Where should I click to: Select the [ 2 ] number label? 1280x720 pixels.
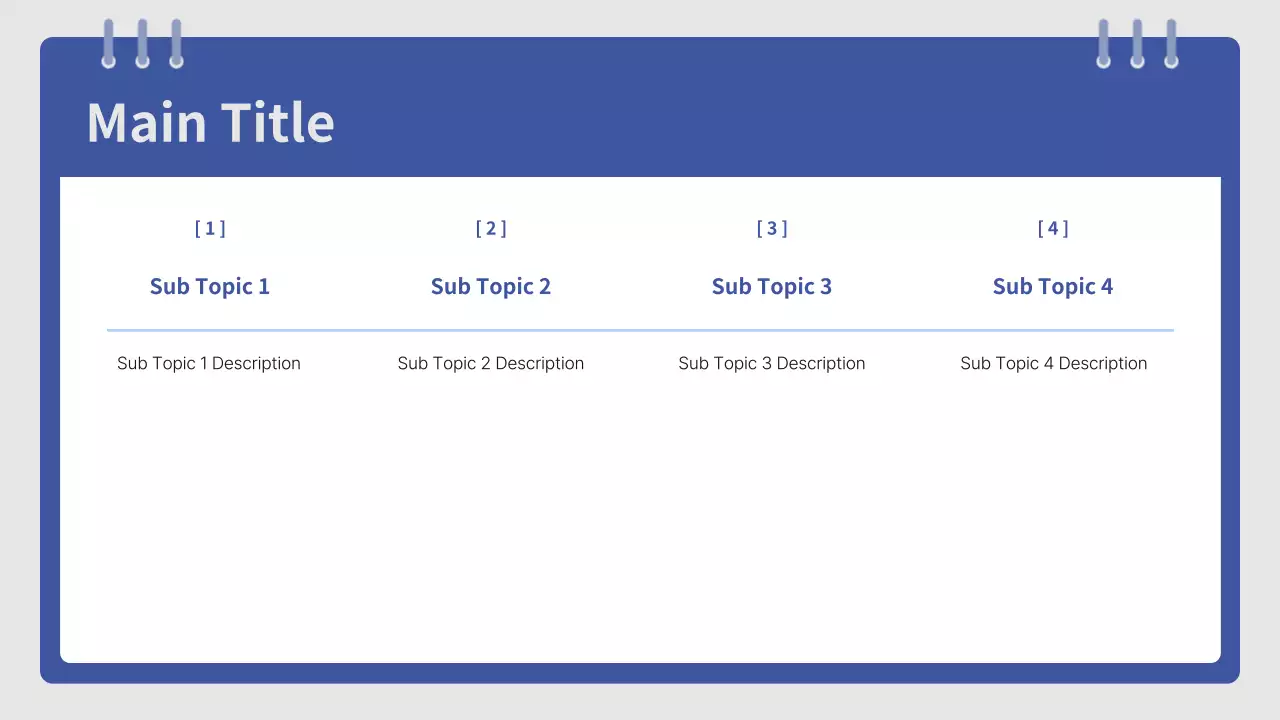[491, 229]
